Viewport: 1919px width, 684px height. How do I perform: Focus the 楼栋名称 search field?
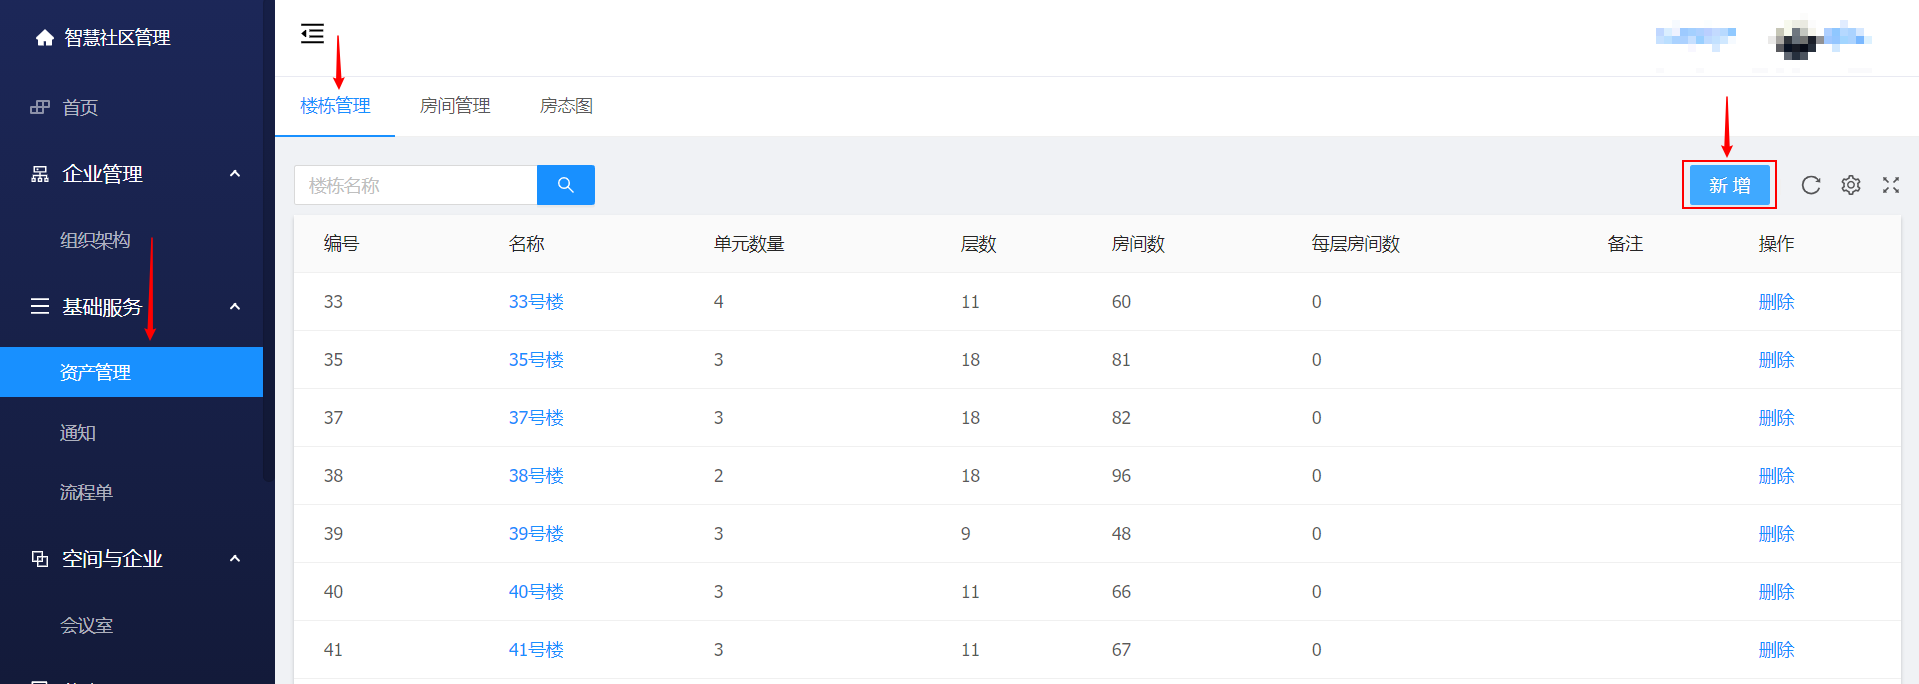(x=415, y=185)
